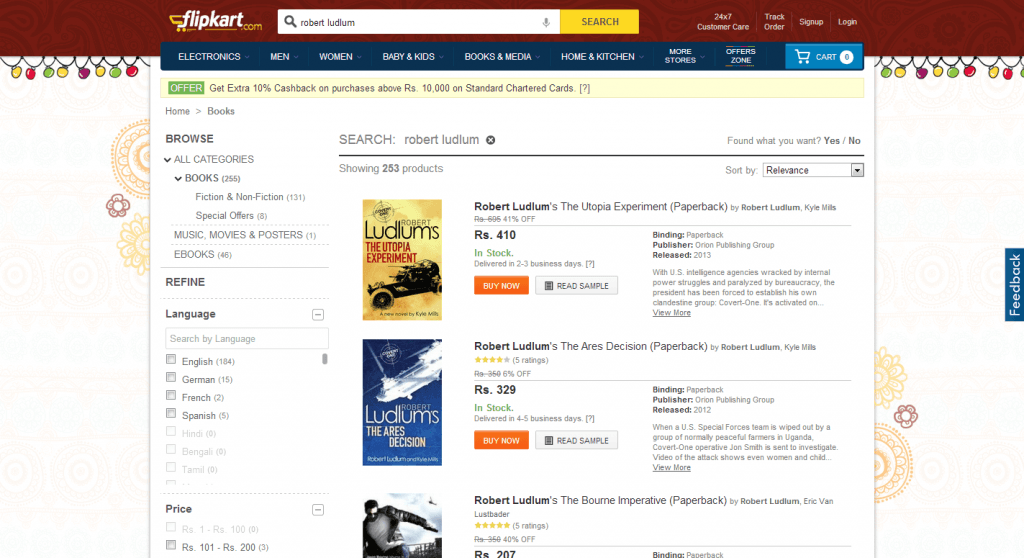1024x558 pixels.
Task: Check the German language filter
Action: 171,378
